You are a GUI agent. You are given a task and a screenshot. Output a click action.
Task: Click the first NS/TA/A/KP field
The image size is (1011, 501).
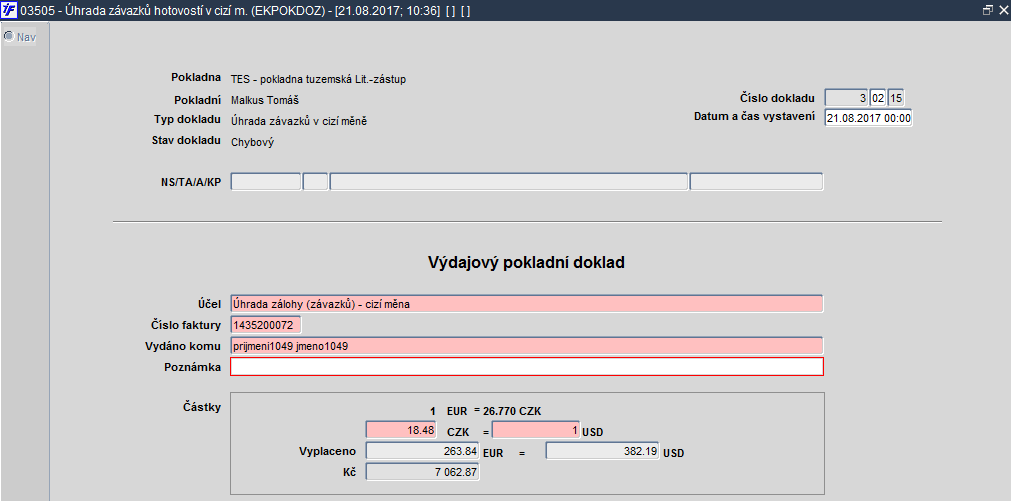click(x=266, y=182)
